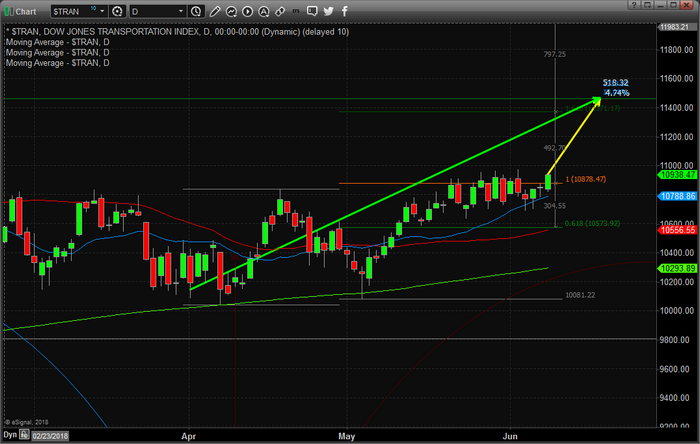Click the 10938.47 current price marker
The height and width of the screenshot is (444, 700).
pyautogui.click(x=676, y=174)
